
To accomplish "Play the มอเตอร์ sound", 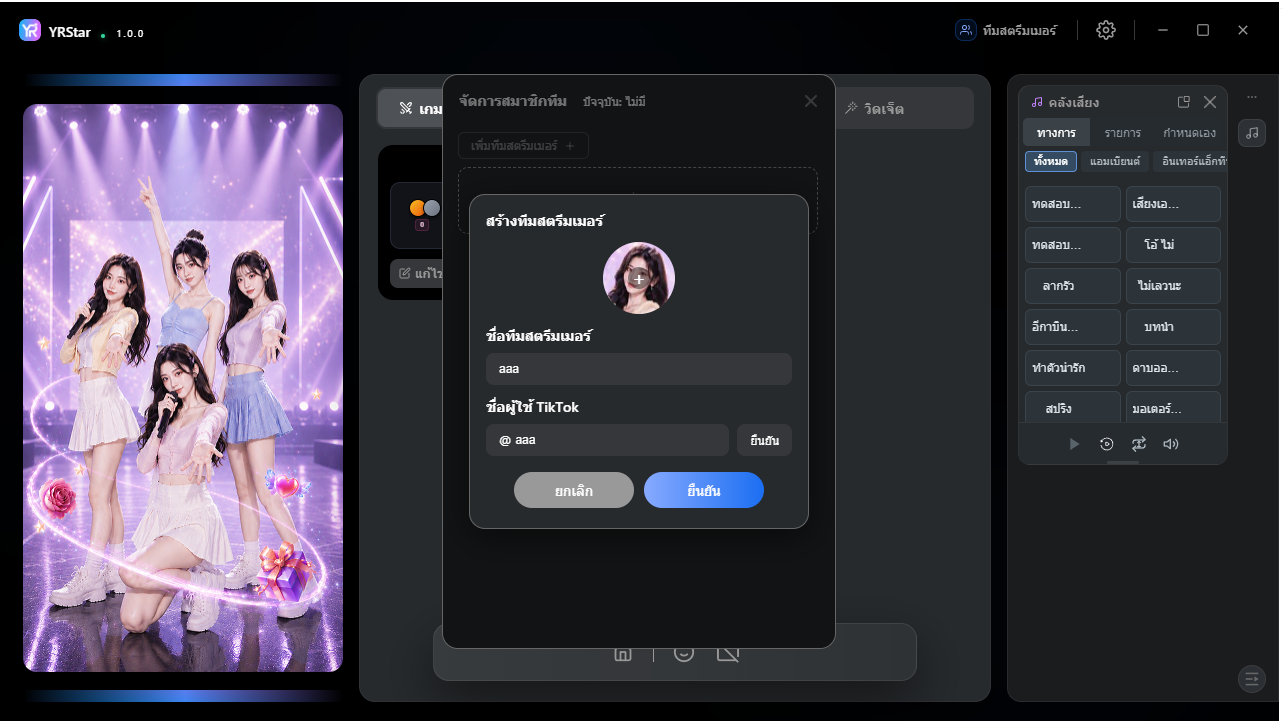I will (1173, 408).
